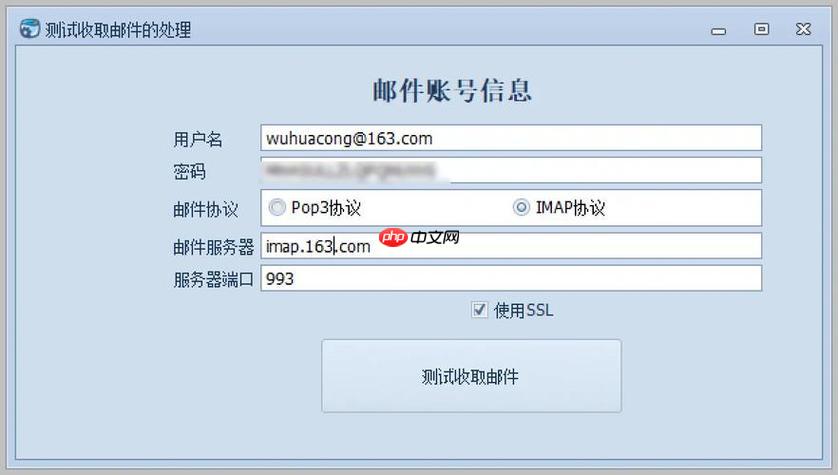Click the window title 测试收取邮件的处理

tap(118, 30)
